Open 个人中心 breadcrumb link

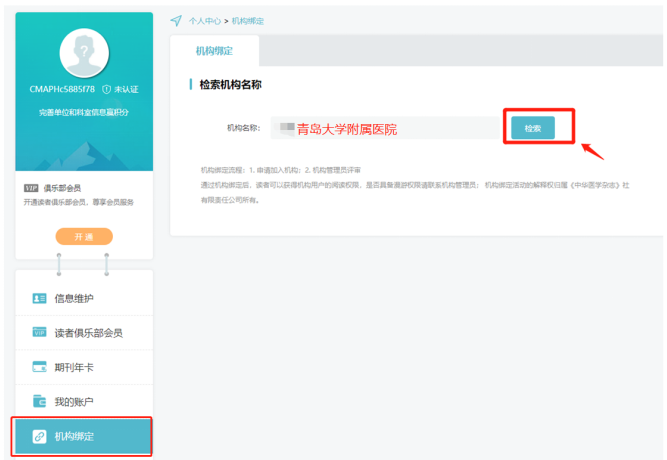pyautogui.click(x=204, y=20)
